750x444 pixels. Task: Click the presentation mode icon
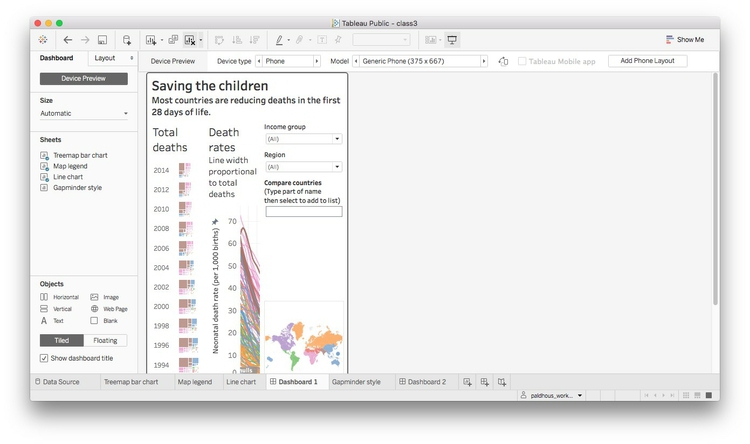452,40
